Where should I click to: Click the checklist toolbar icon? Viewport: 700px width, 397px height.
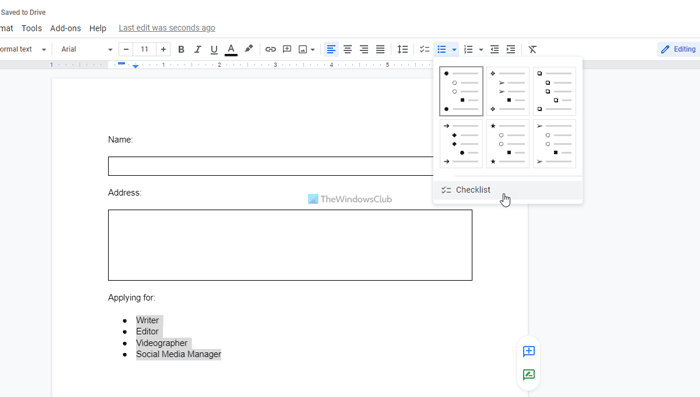pyautogui.click(x=424, y=50)
